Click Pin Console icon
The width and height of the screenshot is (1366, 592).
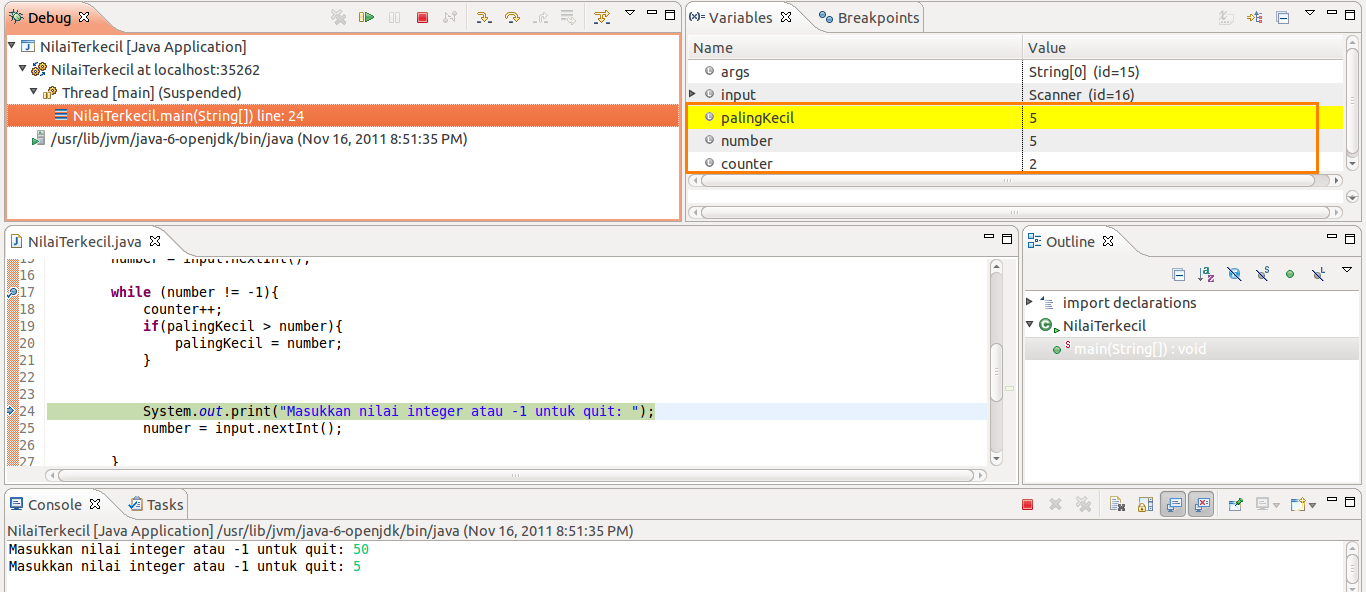pyautogui.click(x=1236, y=505)
